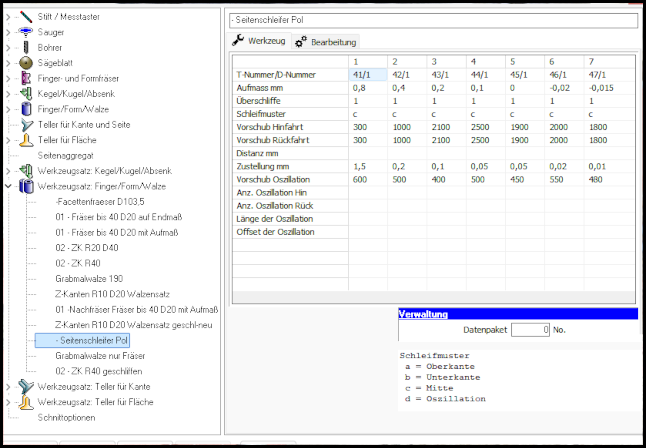The height and width of the screenshot is (448, 646).
Task: Select the Sauger suction cup icon
Action: [x=26, y=33]
